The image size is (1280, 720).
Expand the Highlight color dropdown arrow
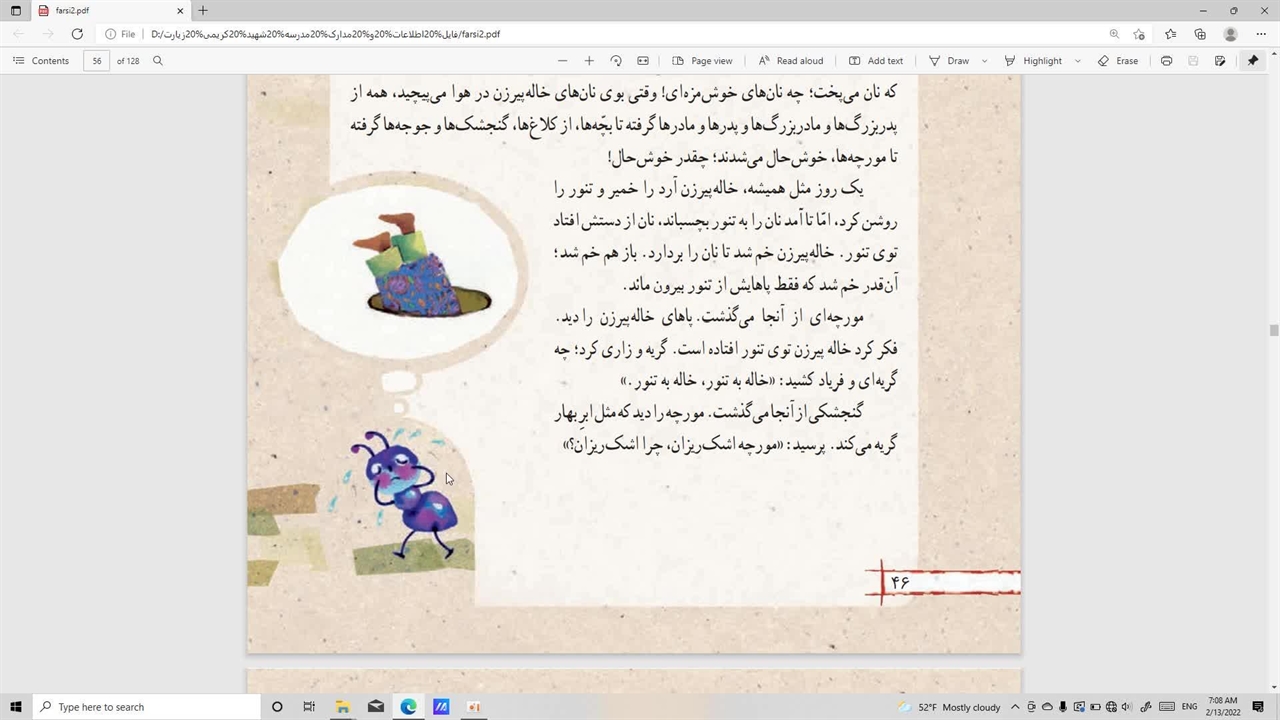pos(1077,61)
